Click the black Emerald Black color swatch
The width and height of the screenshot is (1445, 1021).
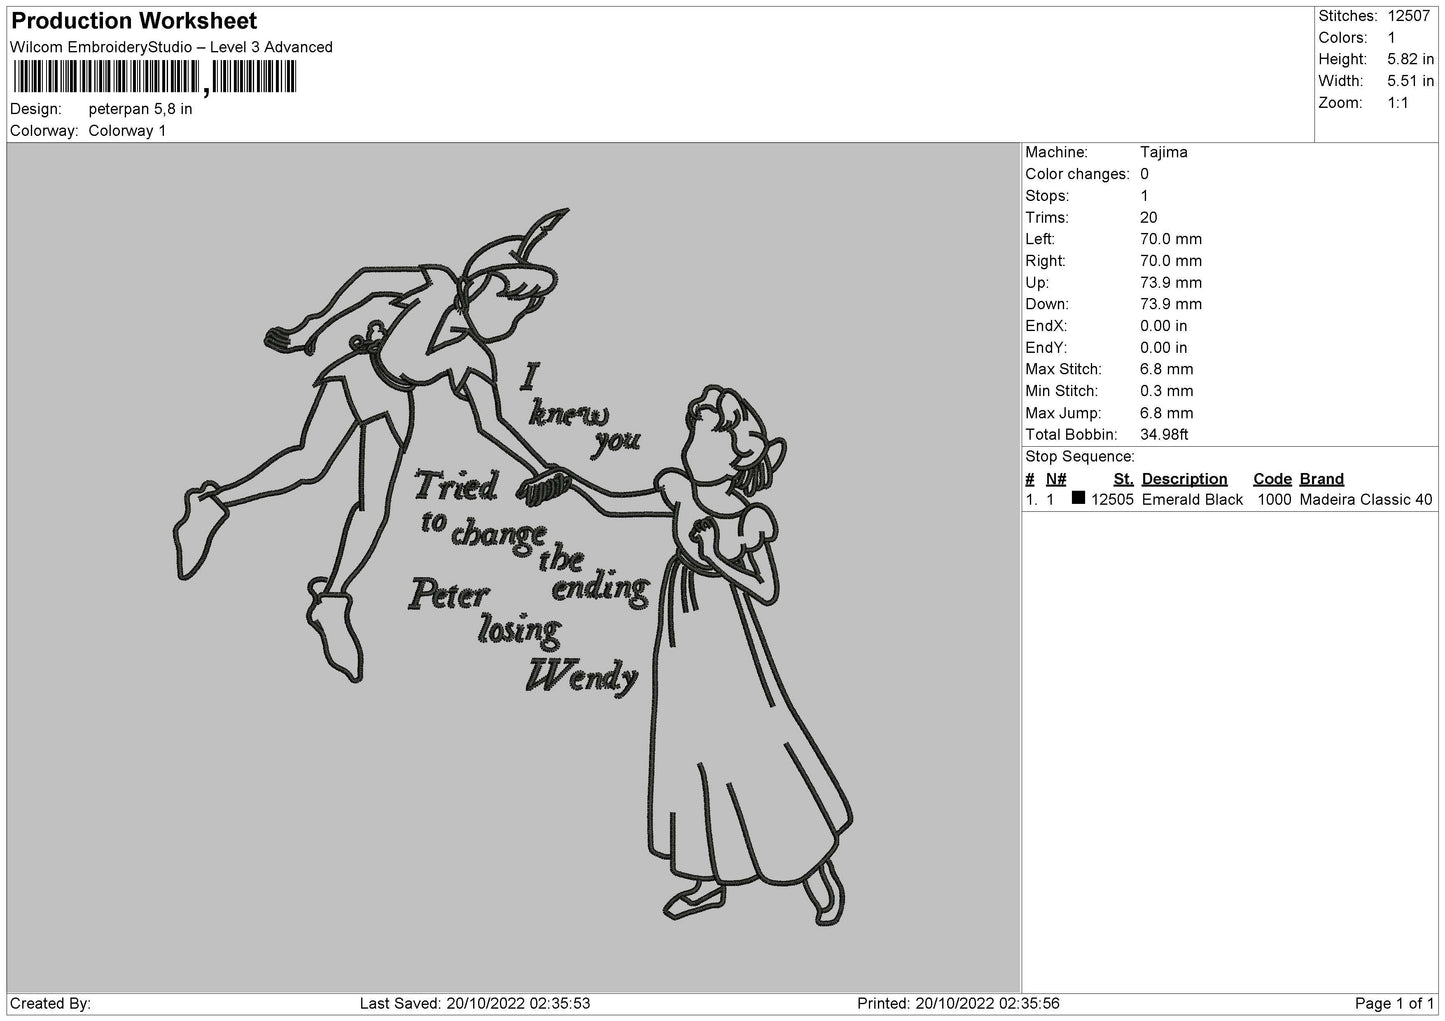1078,498
